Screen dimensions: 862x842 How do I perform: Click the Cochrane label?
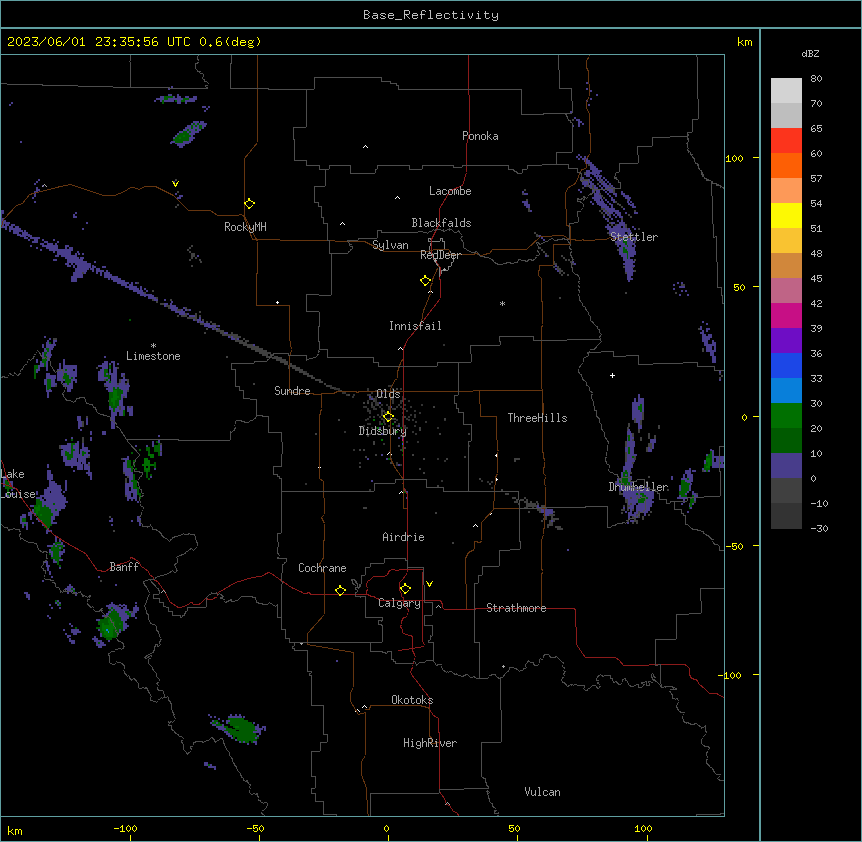click(x=322, y=568)
